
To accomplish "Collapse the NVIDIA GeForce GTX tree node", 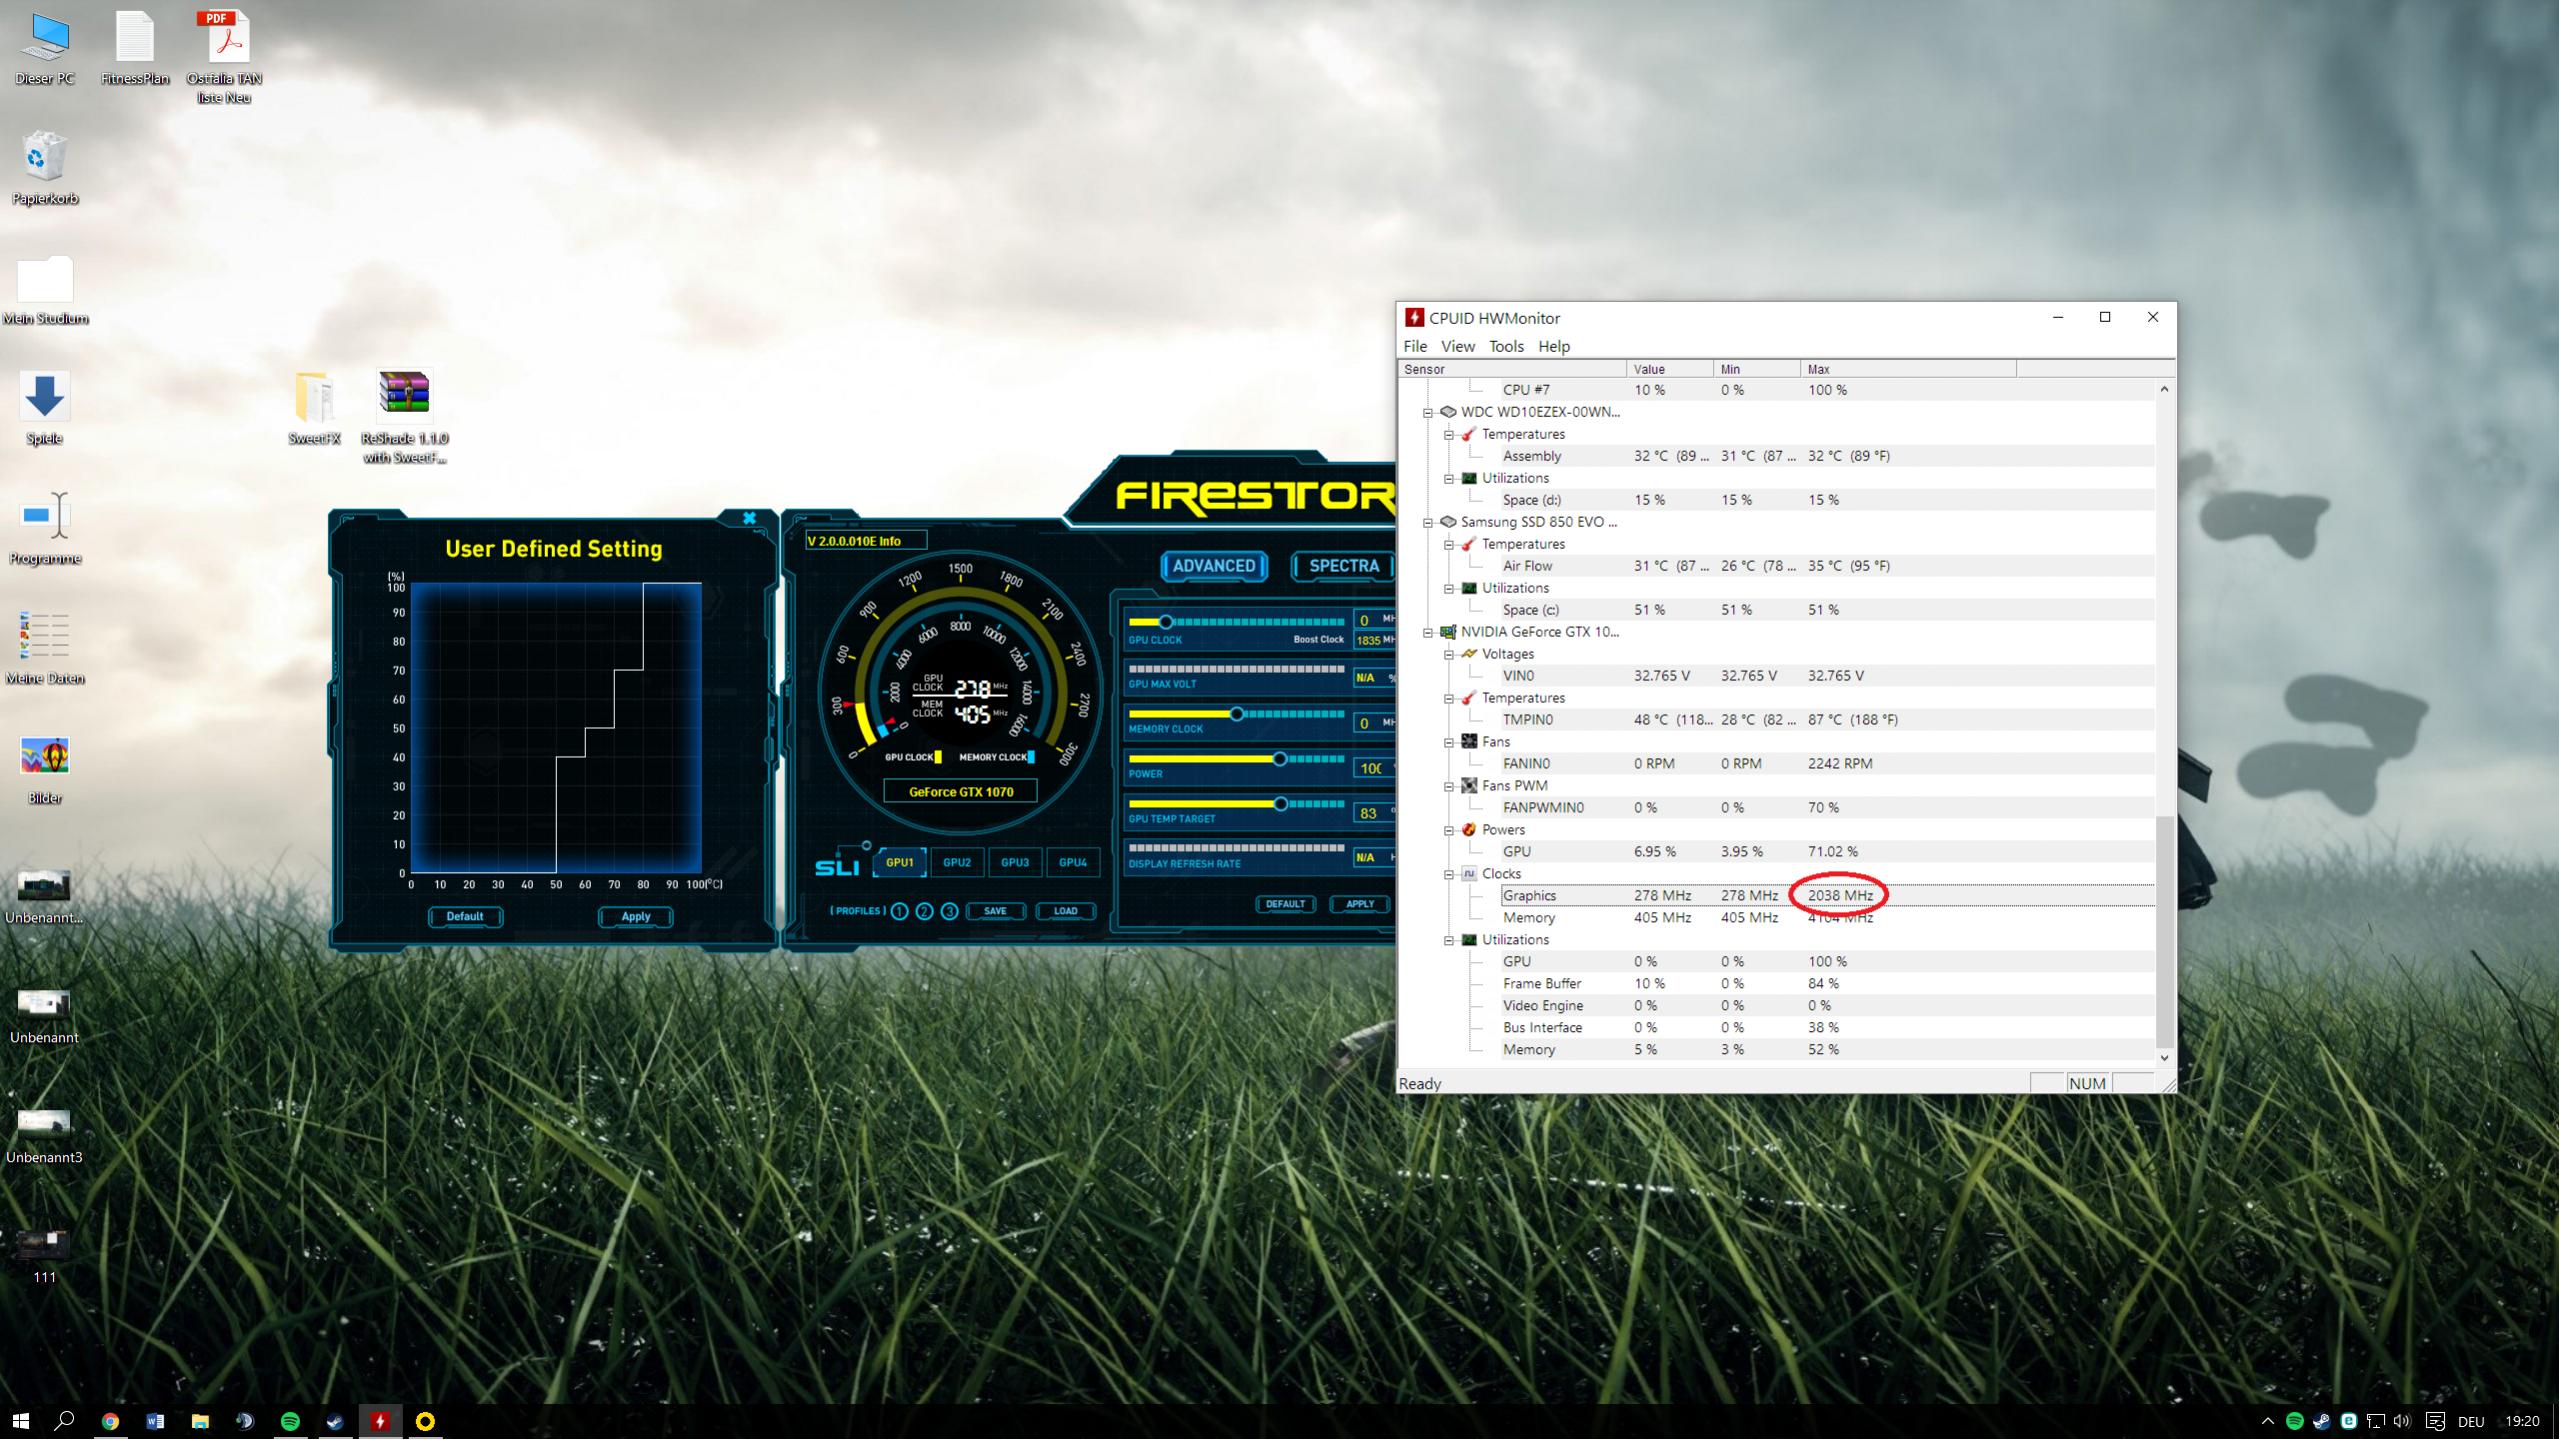I will pyautogui.click(x=1428, y=632).
